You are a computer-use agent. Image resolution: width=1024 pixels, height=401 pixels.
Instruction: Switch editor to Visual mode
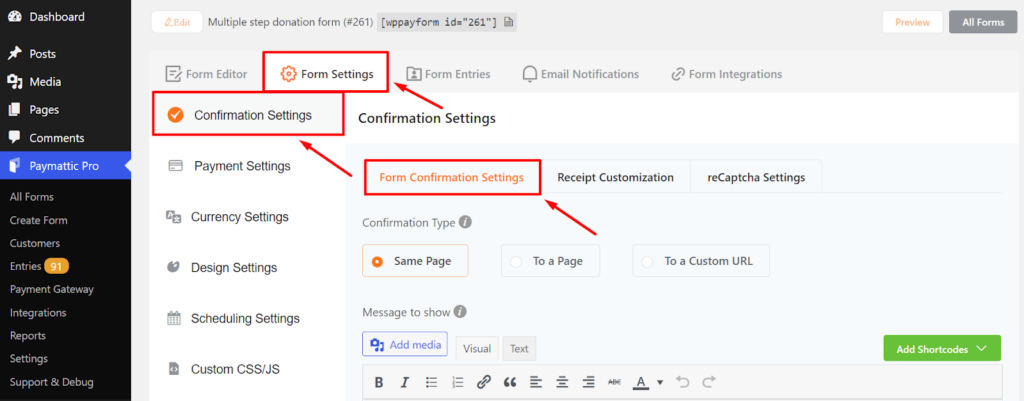point(477,349)
